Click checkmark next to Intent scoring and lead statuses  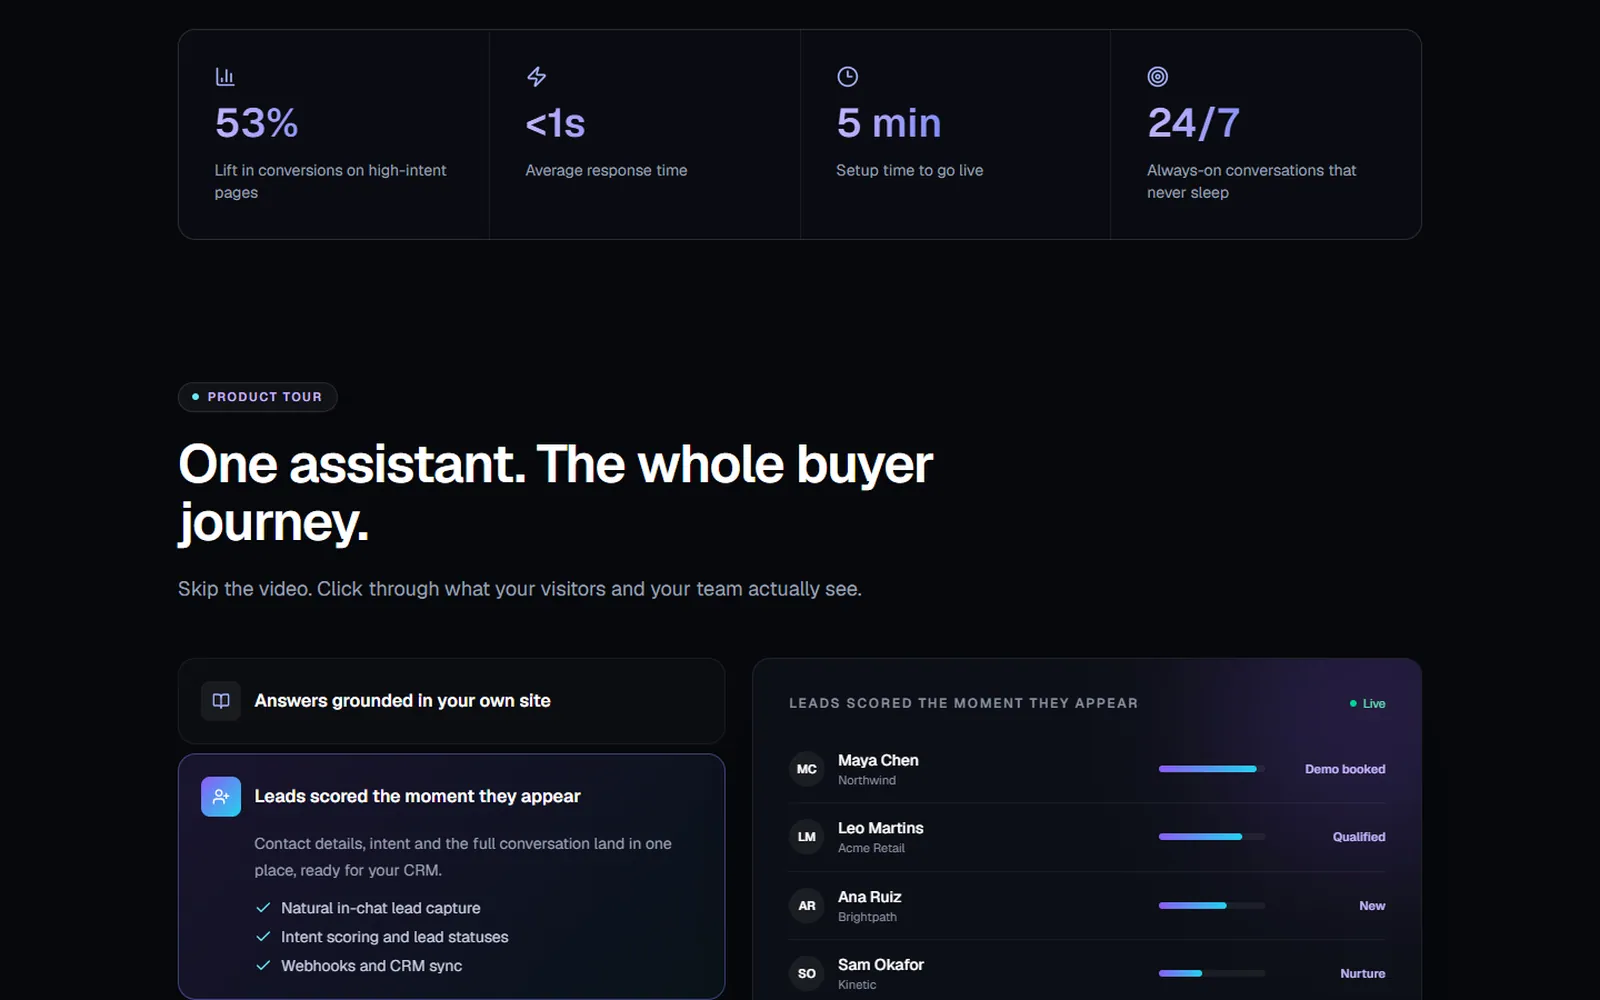tap(263, 937)
